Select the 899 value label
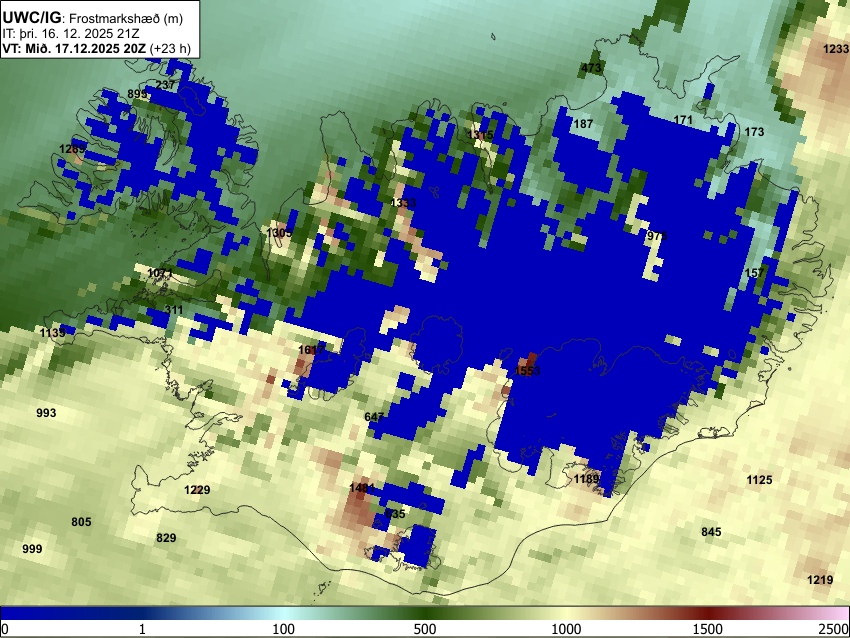 137,94
